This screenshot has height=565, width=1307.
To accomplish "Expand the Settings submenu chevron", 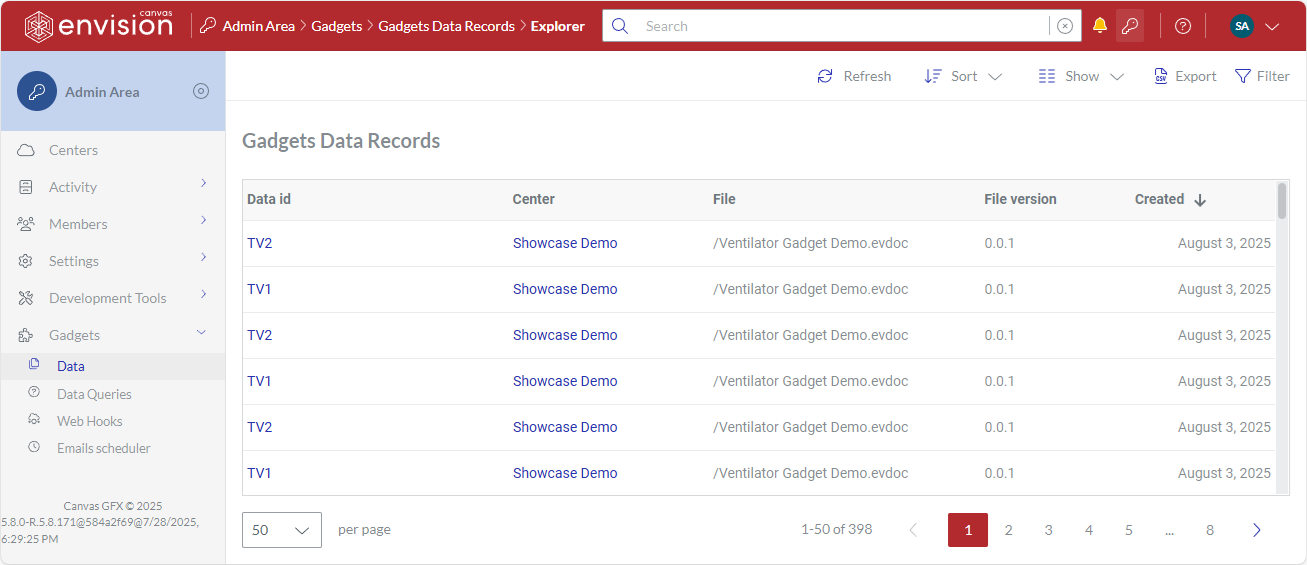I will tap(203, 257).
